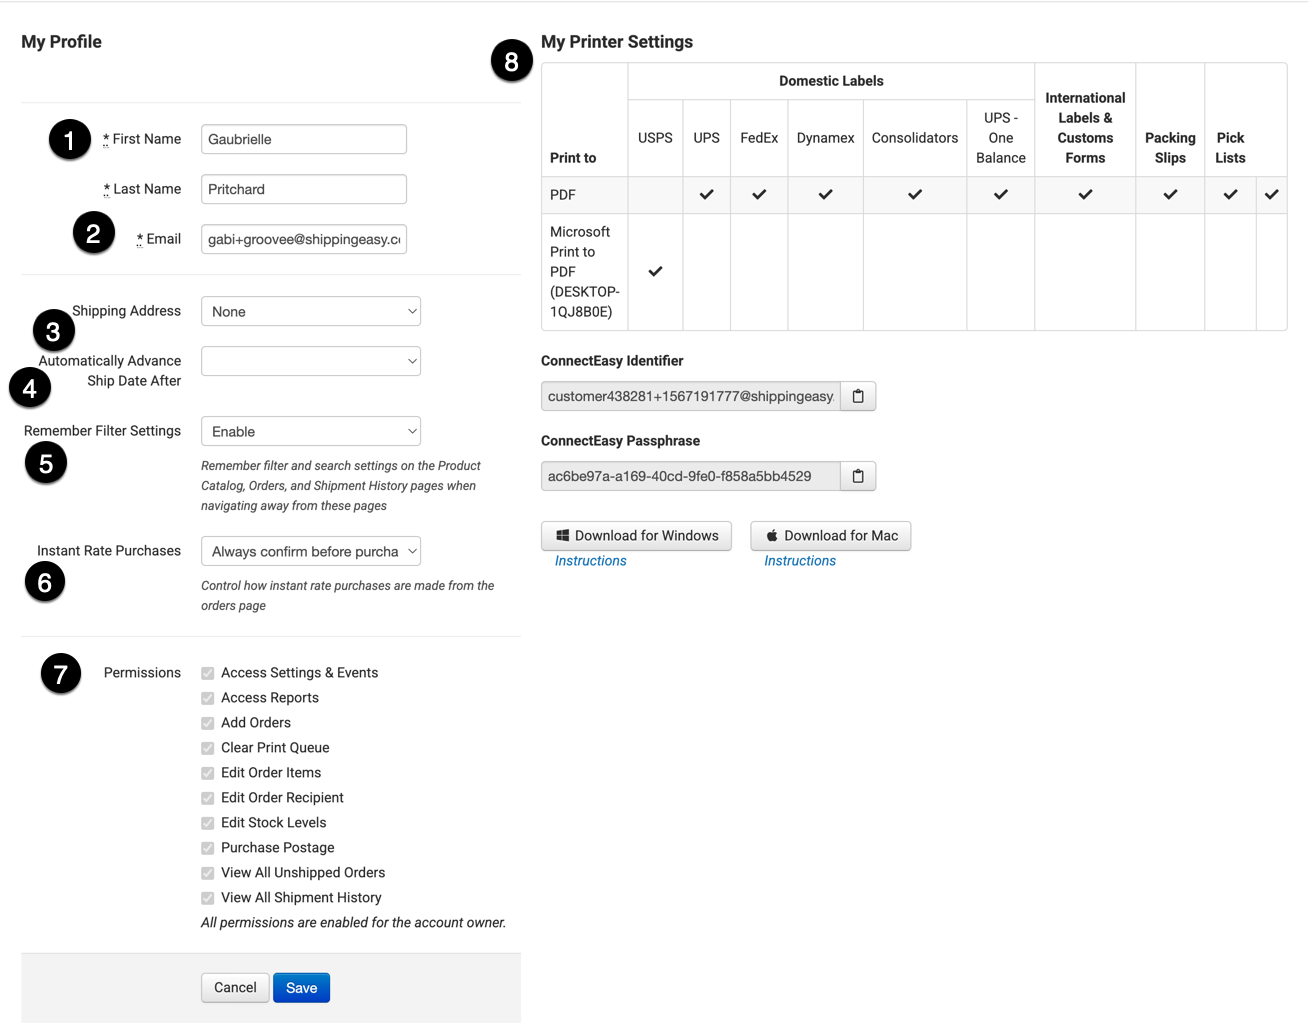Open the Shipping Address dropdown
Screen dimensions: 1308x1036
click(x=311, y=311)
